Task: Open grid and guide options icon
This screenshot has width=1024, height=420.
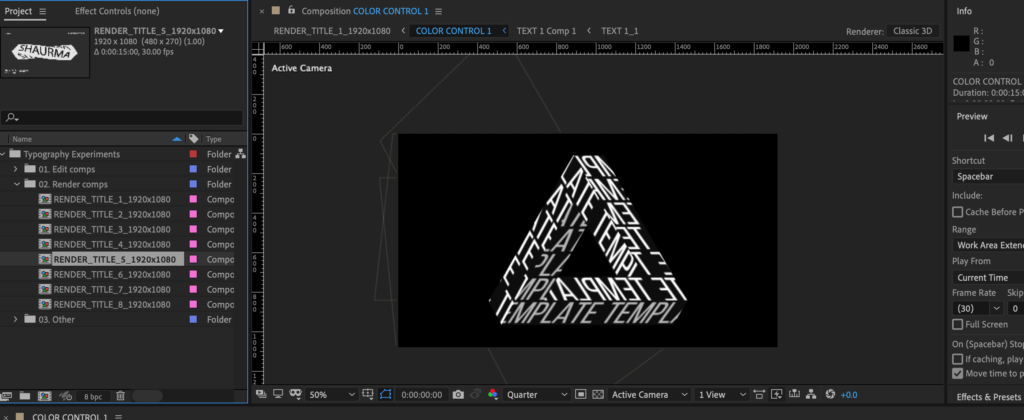Action: (369, 395)
